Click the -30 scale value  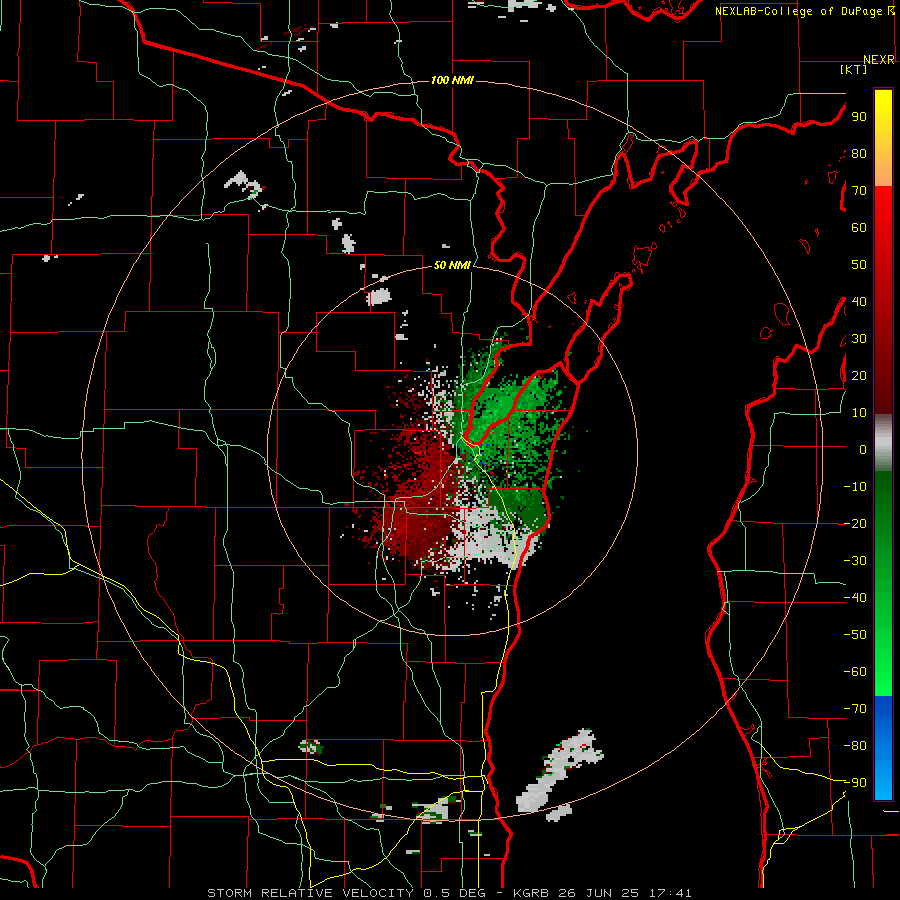pos(855,560)
